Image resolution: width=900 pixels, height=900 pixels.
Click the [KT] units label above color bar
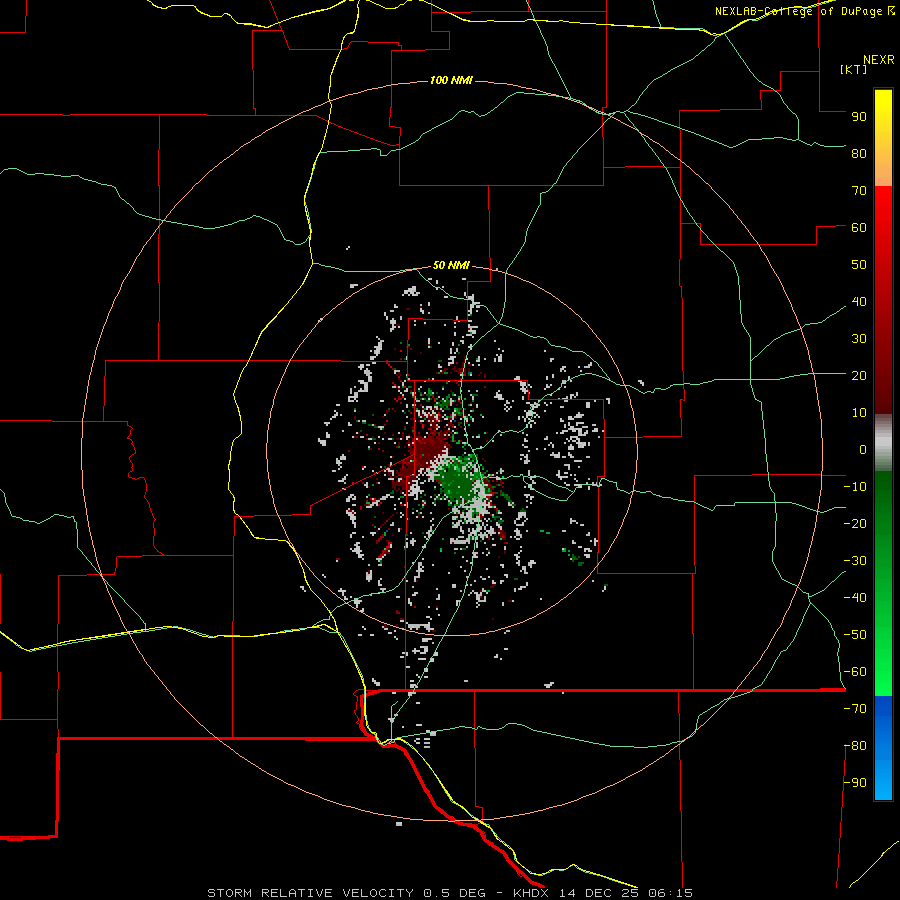(854, 69)
